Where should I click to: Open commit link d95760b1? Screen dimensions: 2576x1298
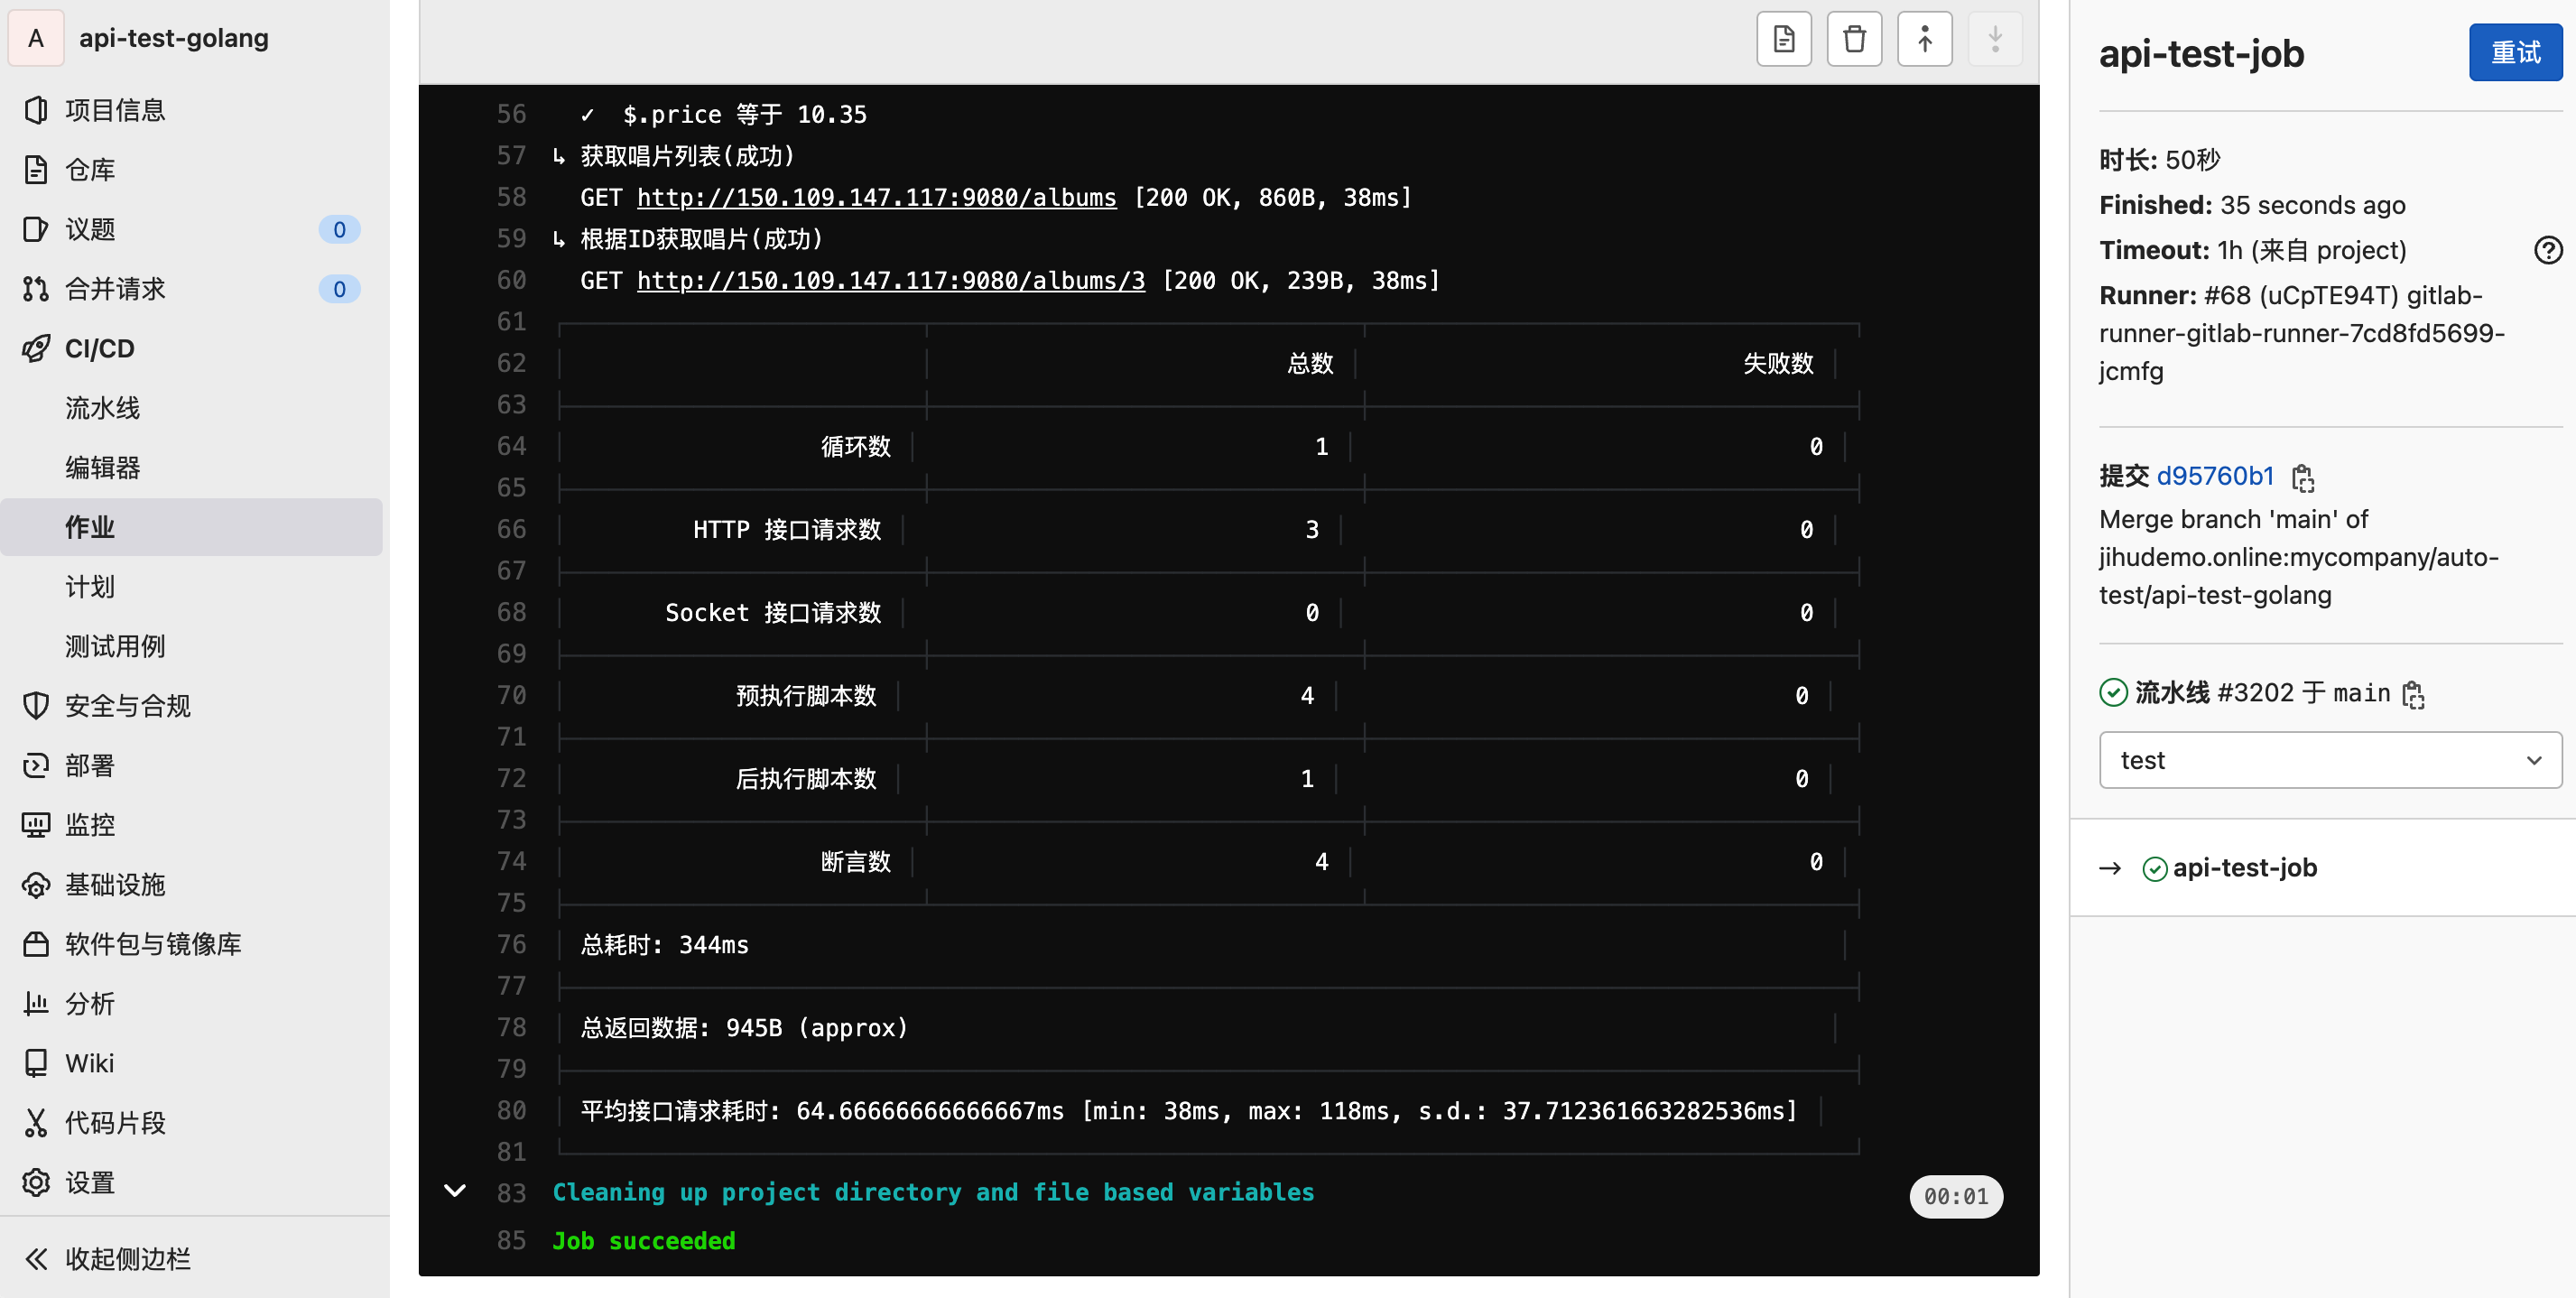tap(2214, 476)
